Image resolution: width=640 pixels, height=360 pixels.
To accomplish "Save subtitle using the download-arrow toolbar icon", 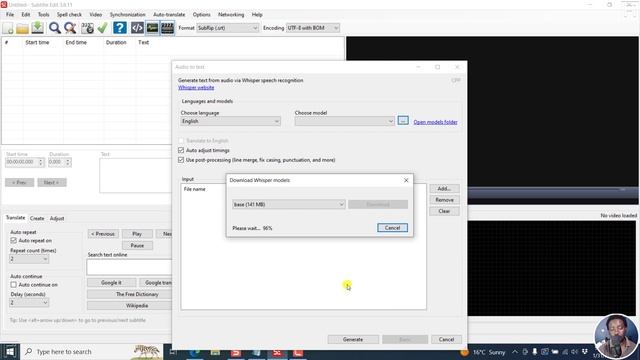I will pyautogui.click(x=38, y=28).
